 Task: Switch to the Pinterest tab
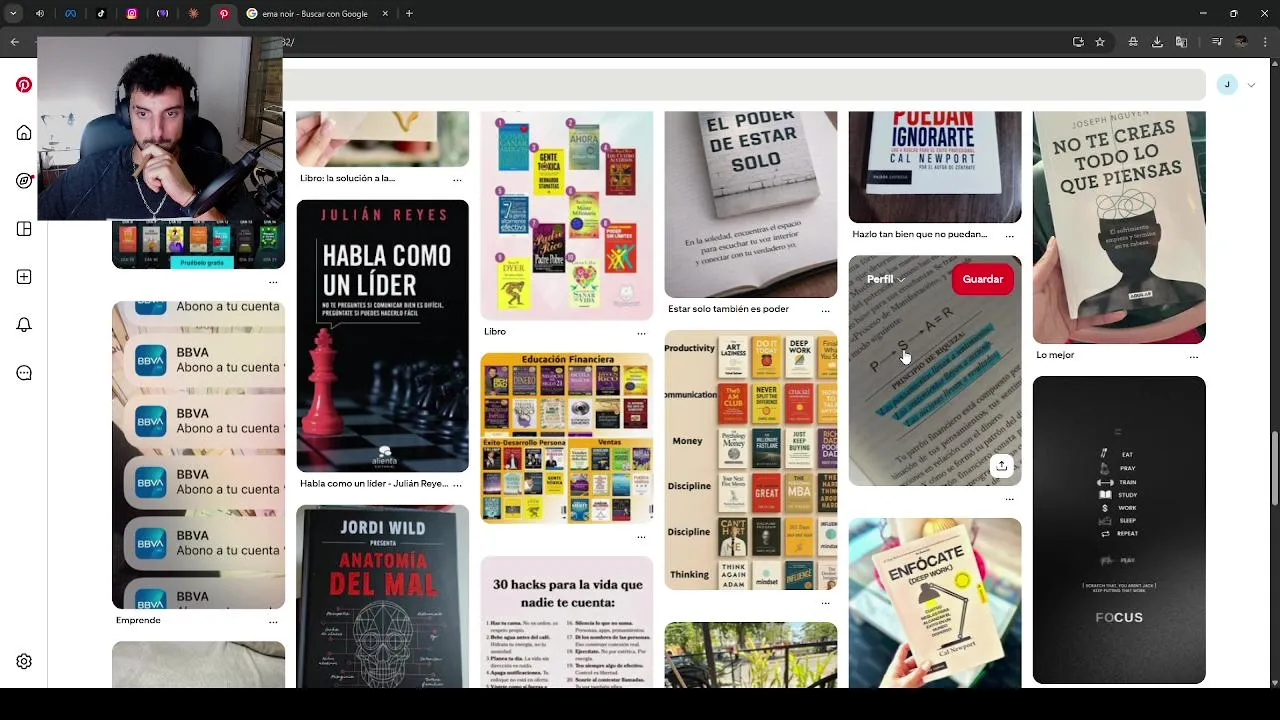click(223, 14)
